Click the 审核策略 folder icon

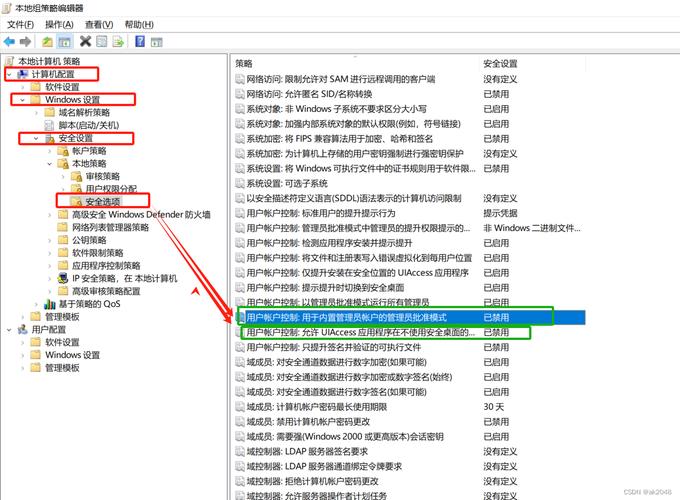tap(77, 176)
